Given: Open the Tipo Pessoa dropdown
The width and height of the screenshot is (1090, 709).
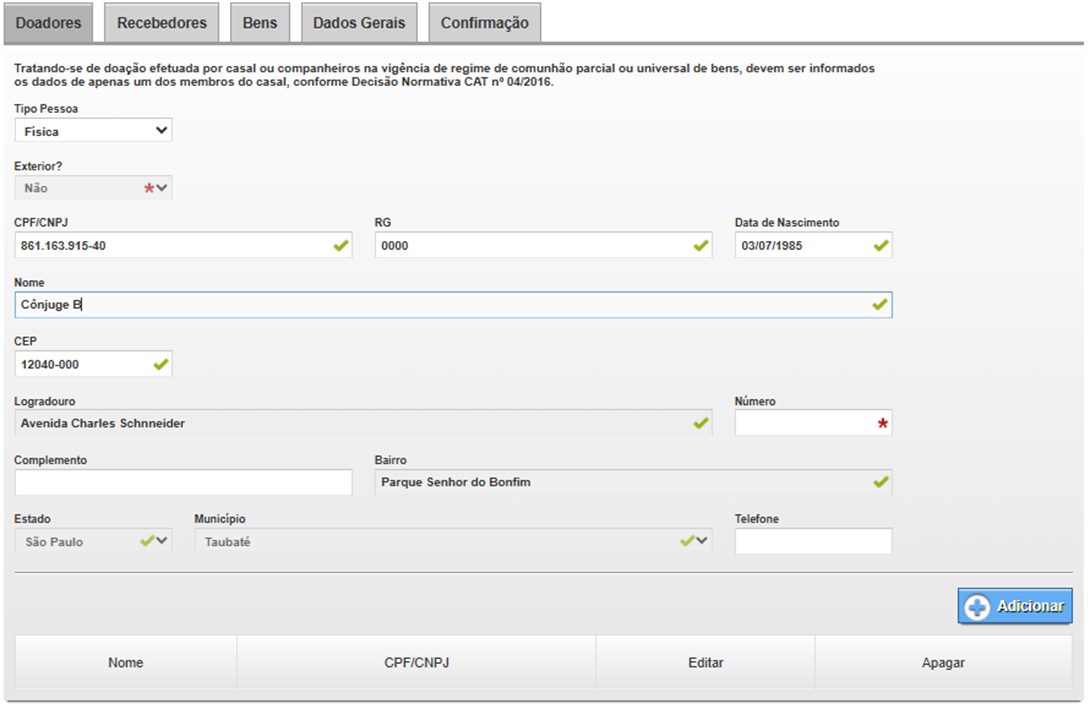Looking at the screenshot, I should pyautogui.click(x=93, y=130).
